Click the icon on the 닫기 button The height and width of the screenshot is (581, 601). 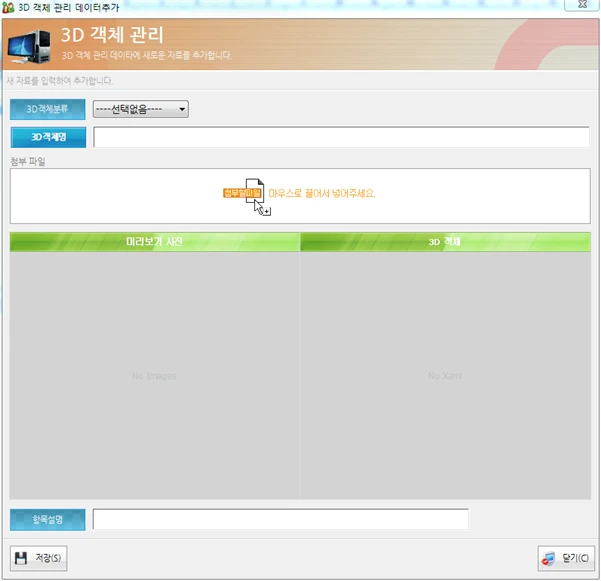pos(548,559)
